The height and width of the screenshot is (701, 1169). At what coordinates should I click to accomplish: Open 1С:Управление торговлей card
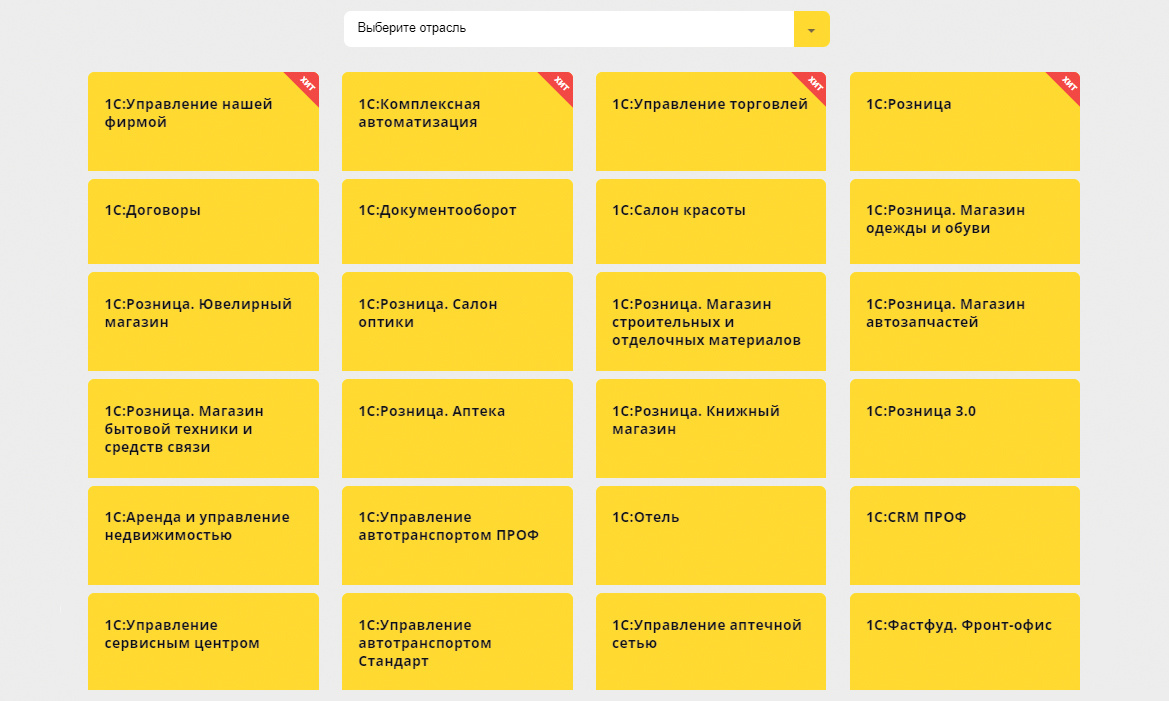pyautogui.click(x=710, y=122)
